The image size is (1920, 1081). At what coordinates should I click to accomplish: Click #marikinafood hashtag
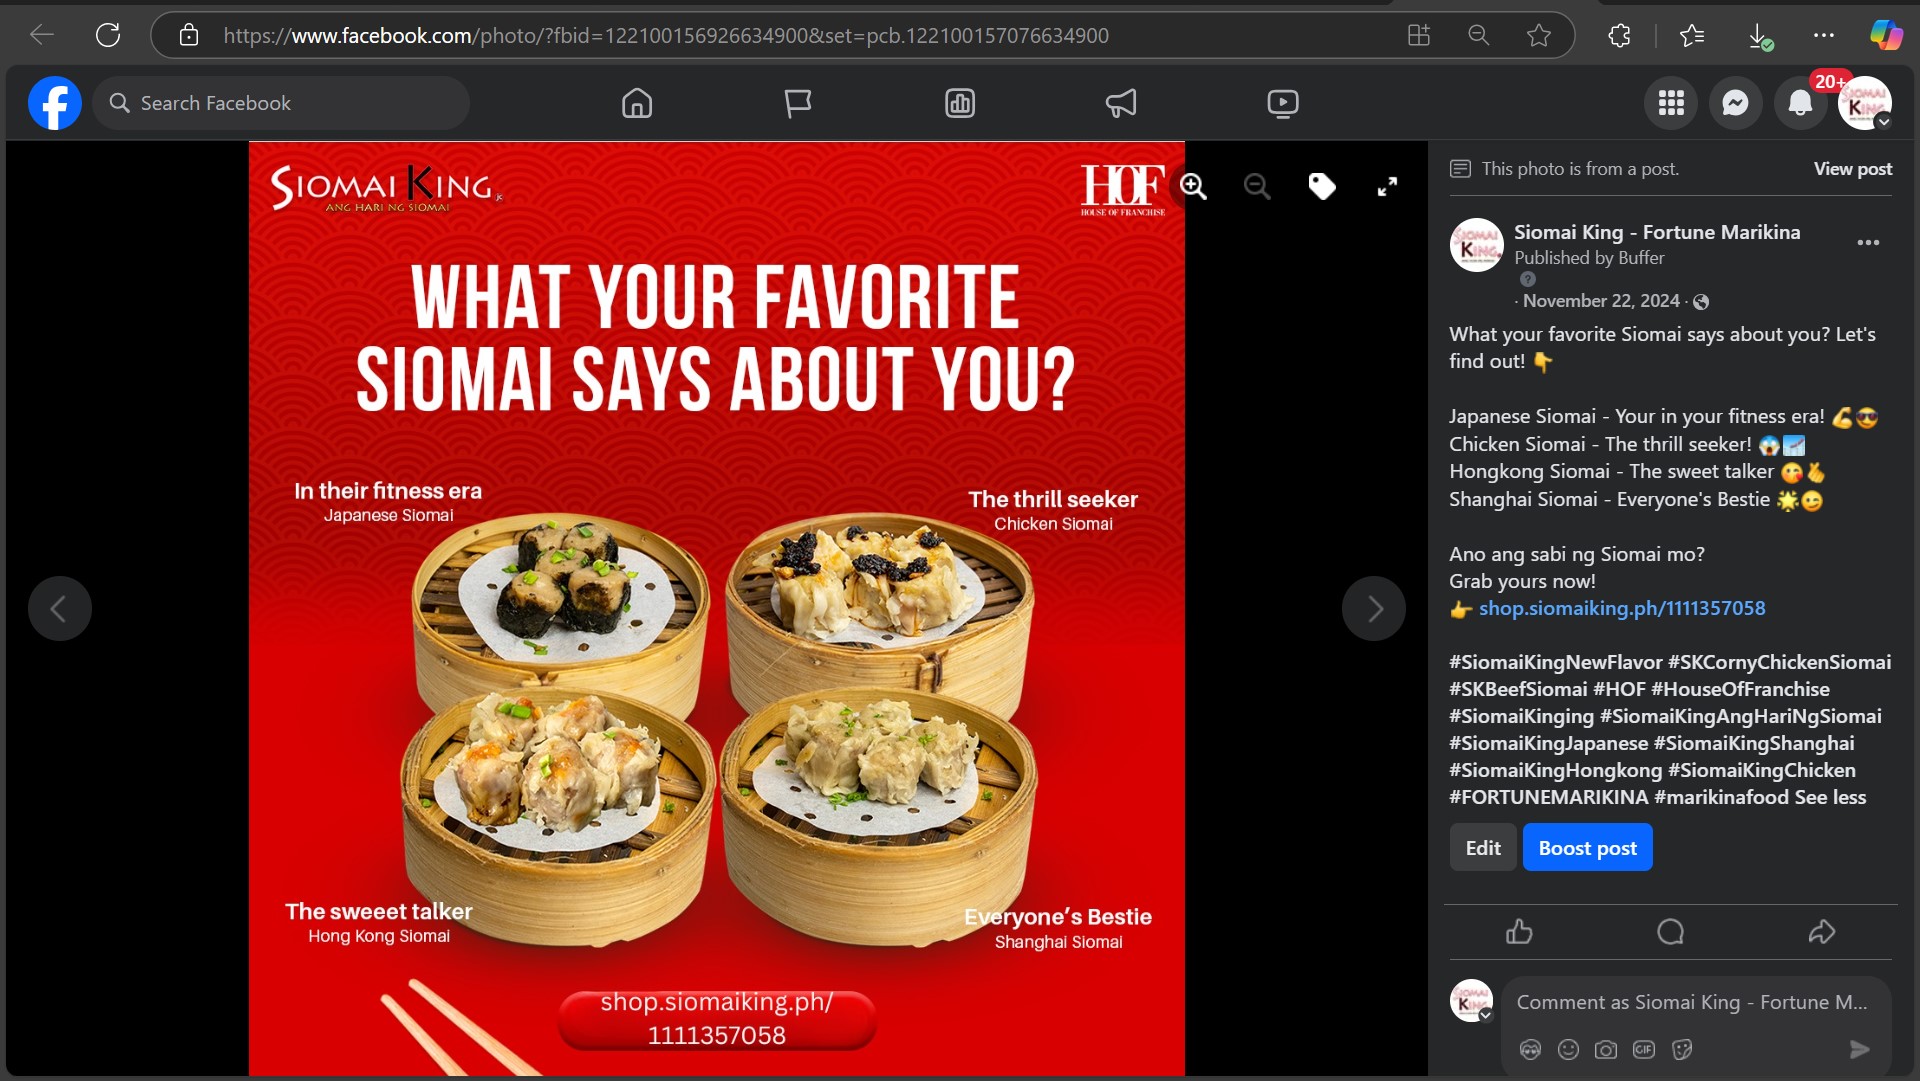point(1721,797)
